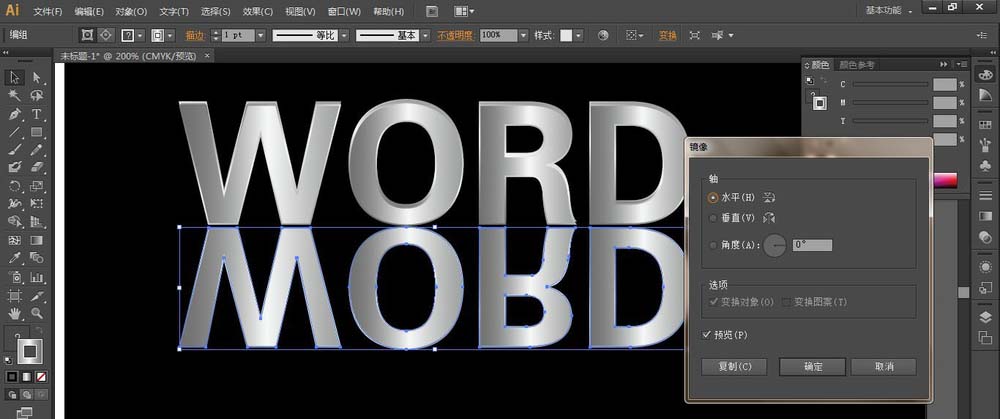This screenshot has height=419, width=1000.
Task: Open workspace switcher dropdown
Action: [x=889, y=11]
